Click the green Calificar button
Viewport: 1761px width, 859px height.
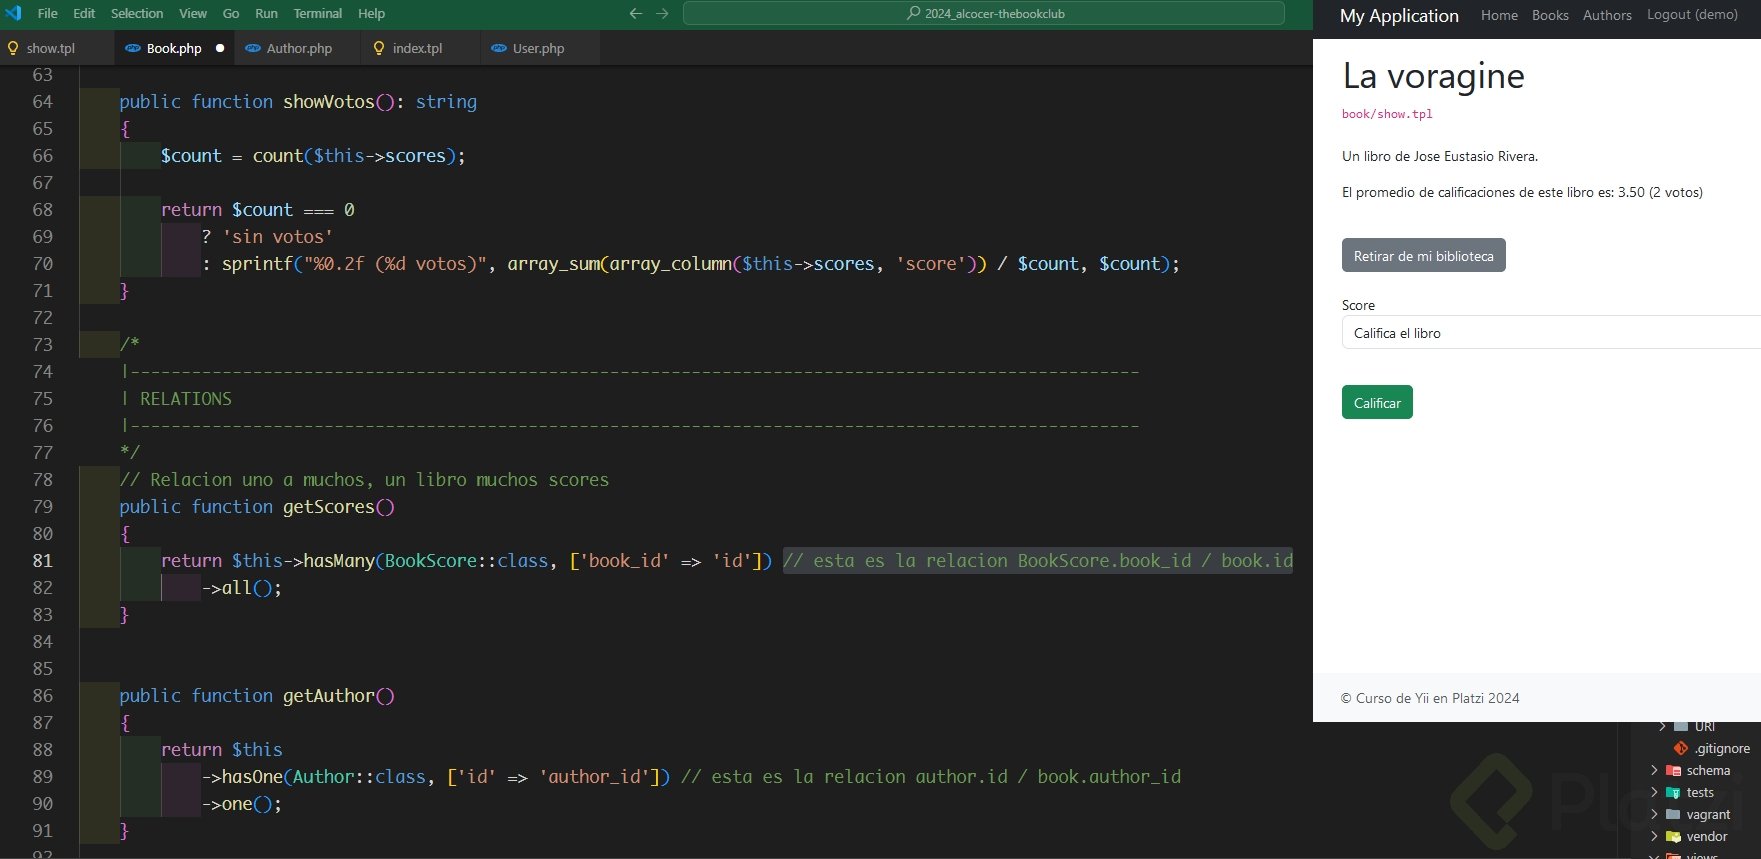tap(1377, 403)
